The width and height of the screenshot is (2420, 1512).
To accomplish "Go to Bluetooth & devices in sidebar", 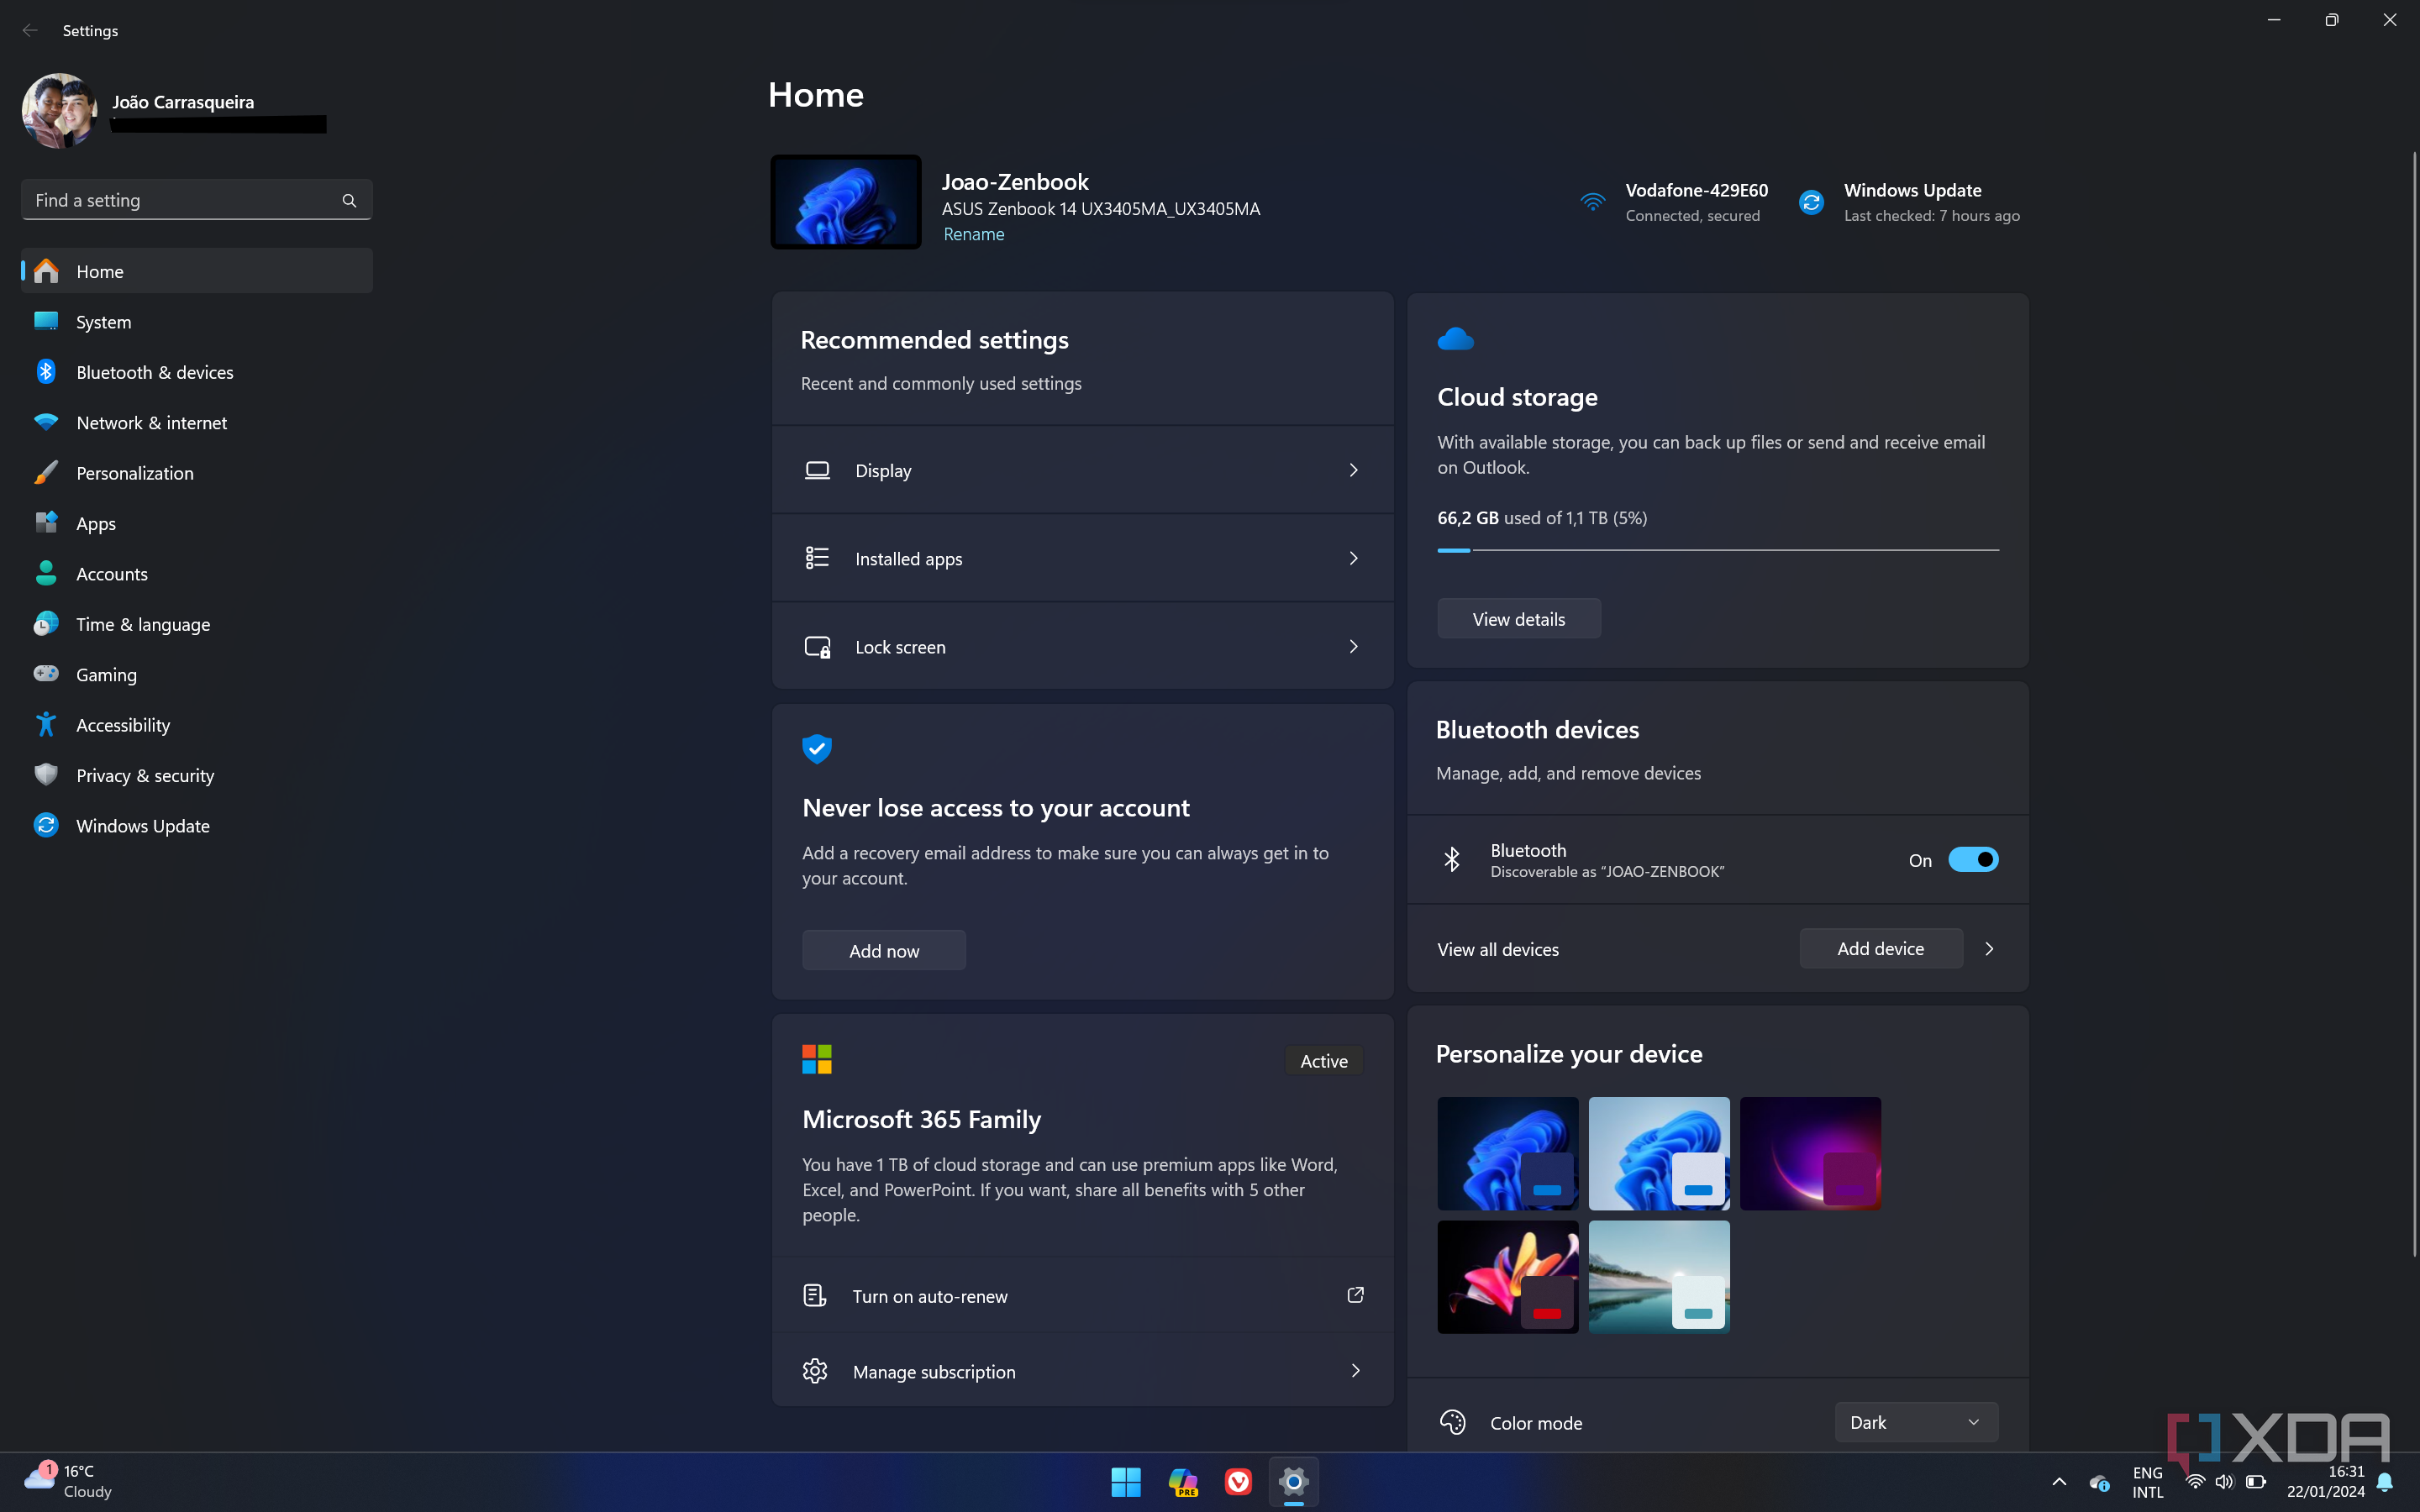I will pos(197,372).
